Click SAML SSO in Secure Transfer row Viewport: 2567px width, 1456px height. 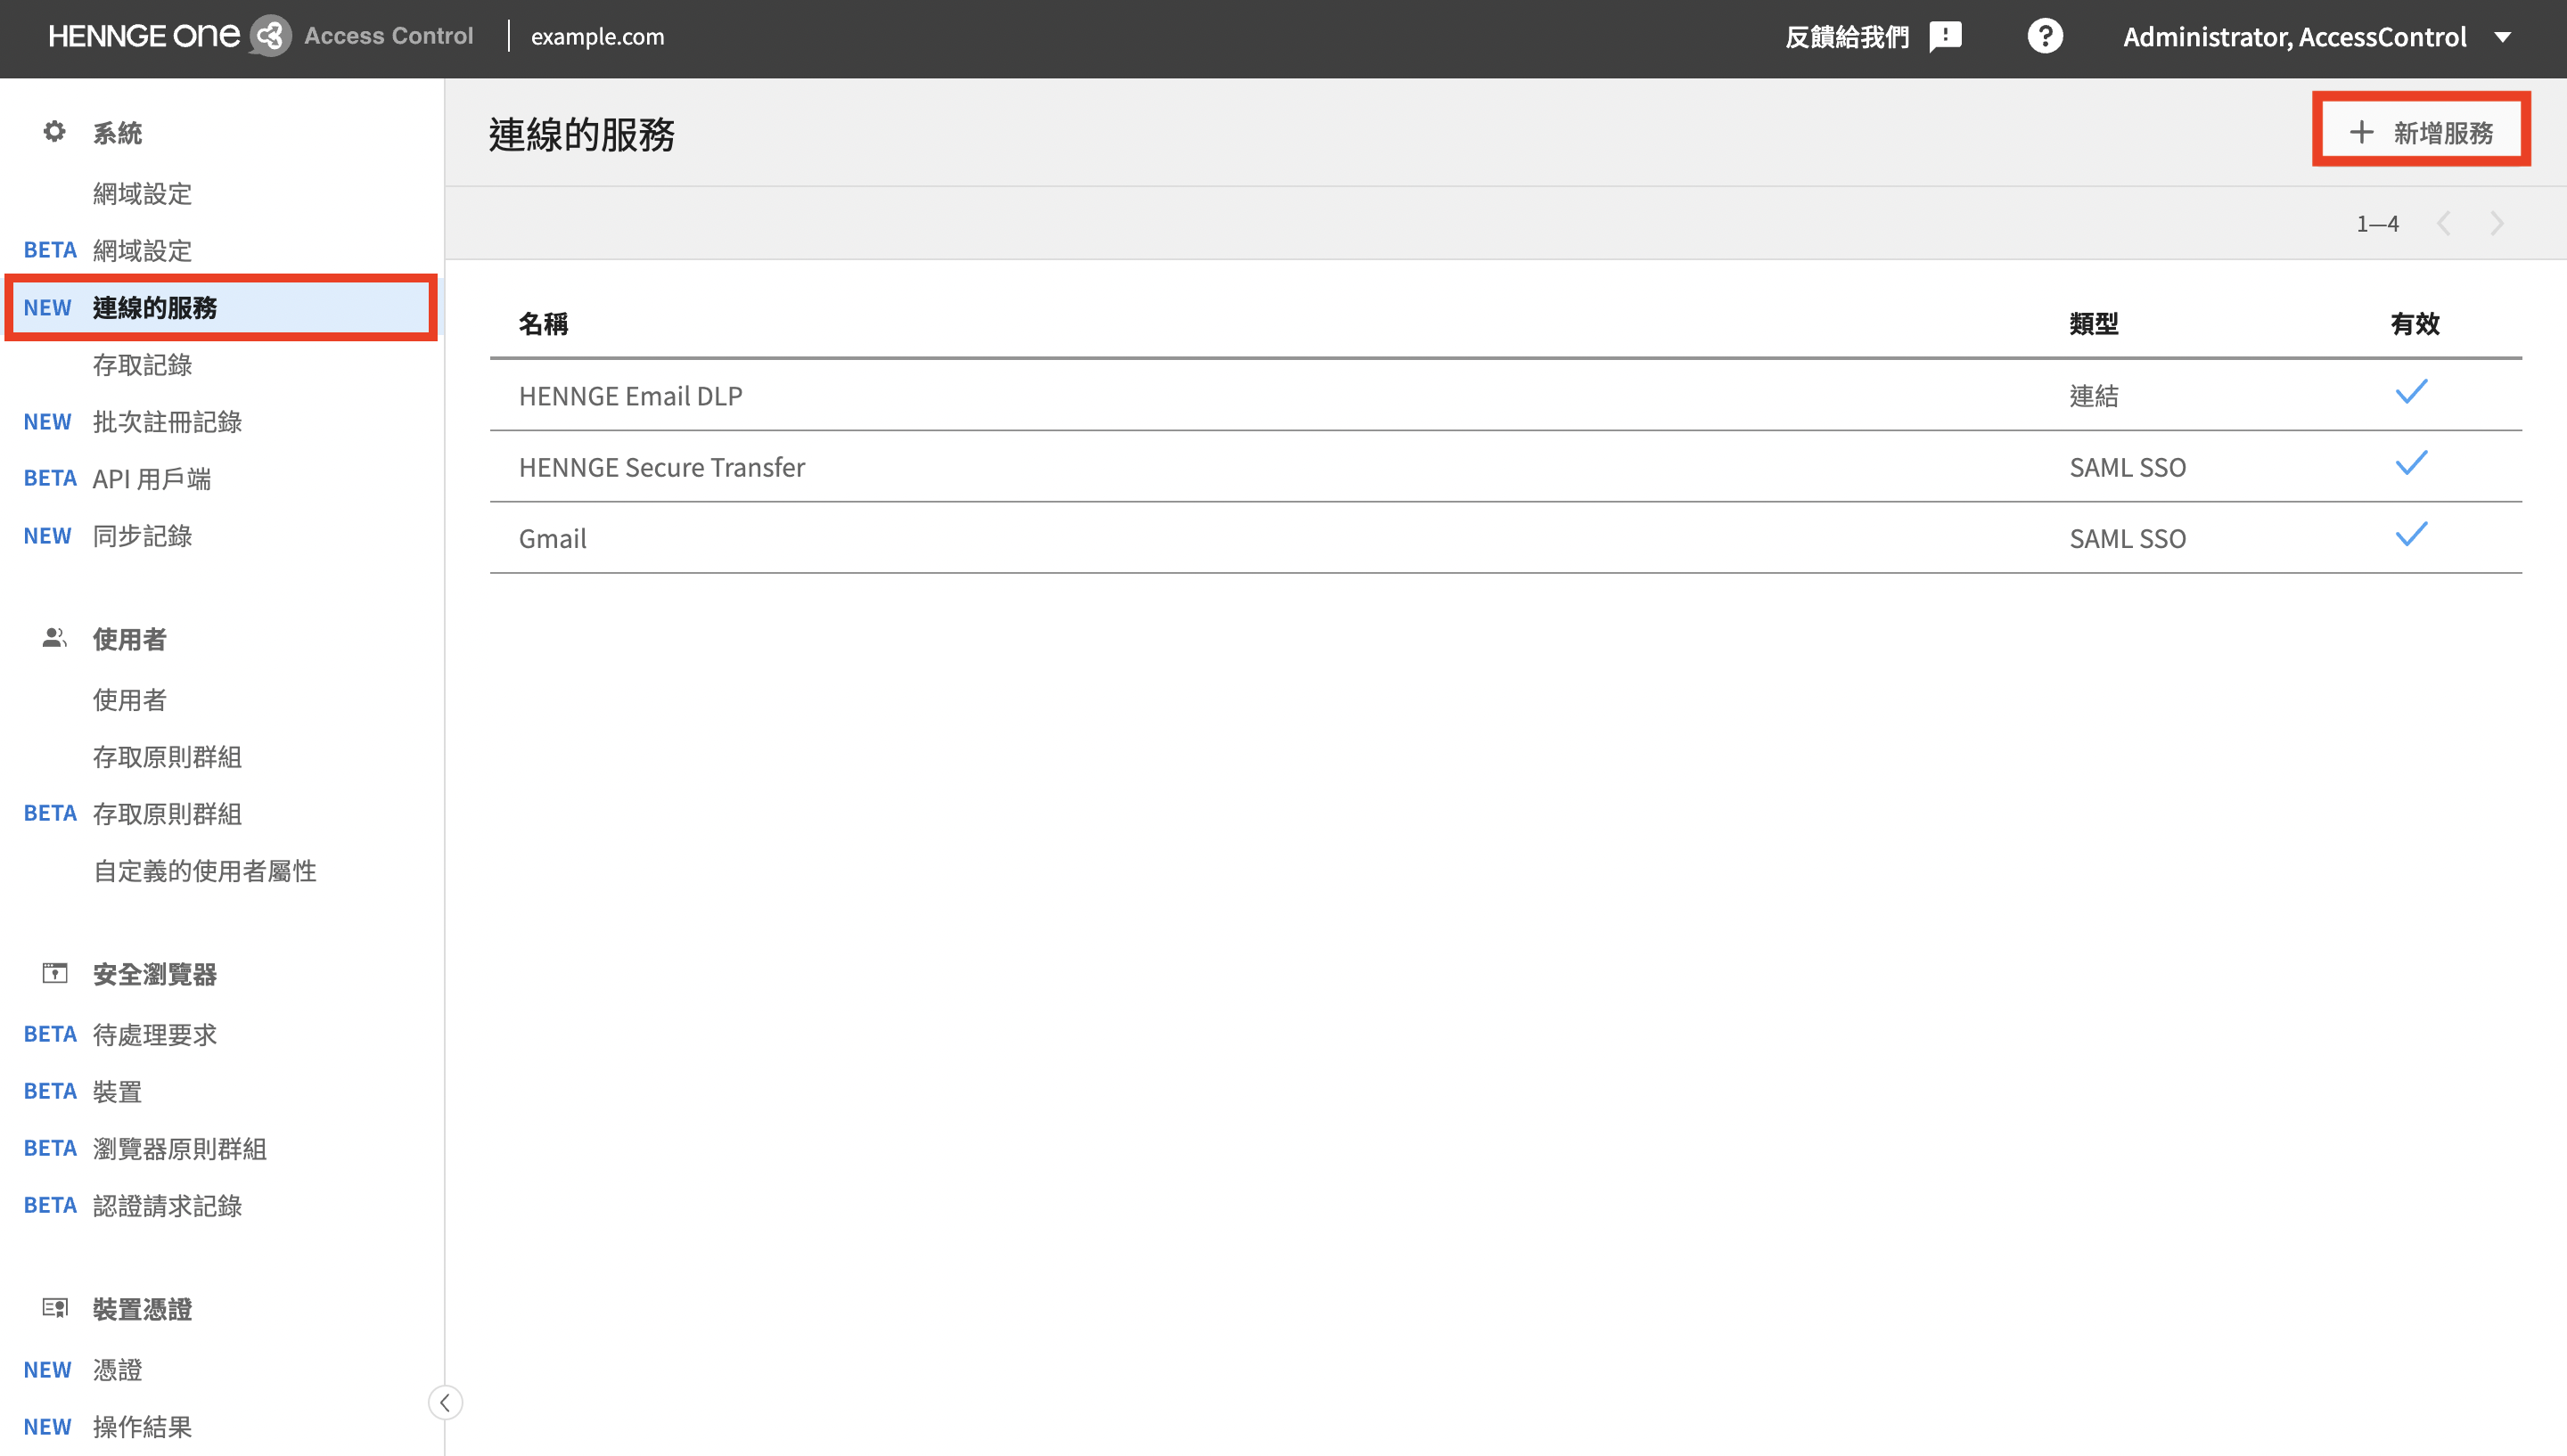[2127, 466]
